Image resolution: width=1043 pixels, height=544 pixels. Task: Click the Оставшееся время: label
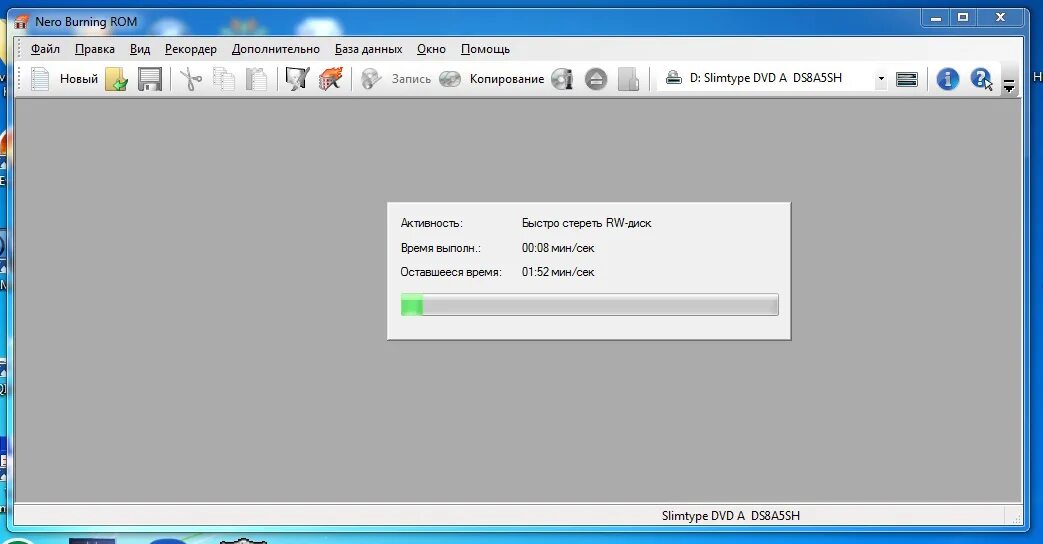coord(450,272)
